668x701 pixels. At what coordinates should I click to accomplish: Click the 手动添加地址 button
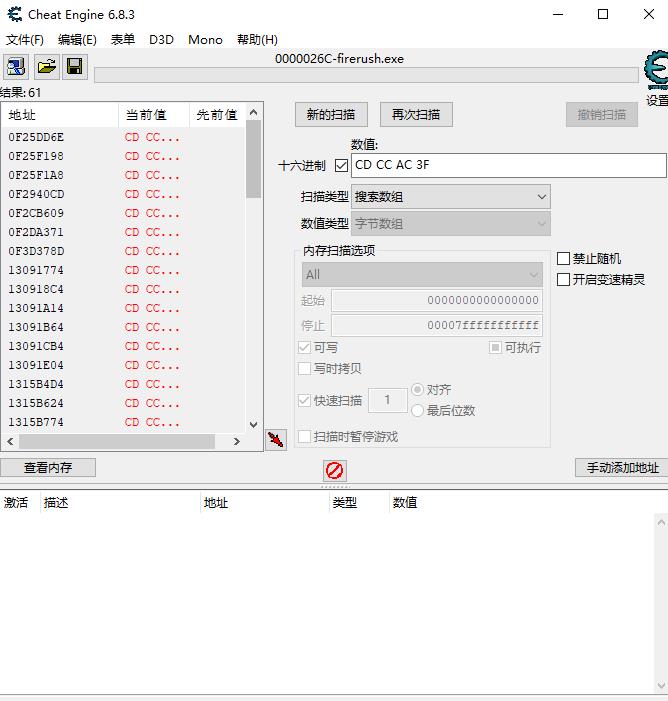(622, 468)
